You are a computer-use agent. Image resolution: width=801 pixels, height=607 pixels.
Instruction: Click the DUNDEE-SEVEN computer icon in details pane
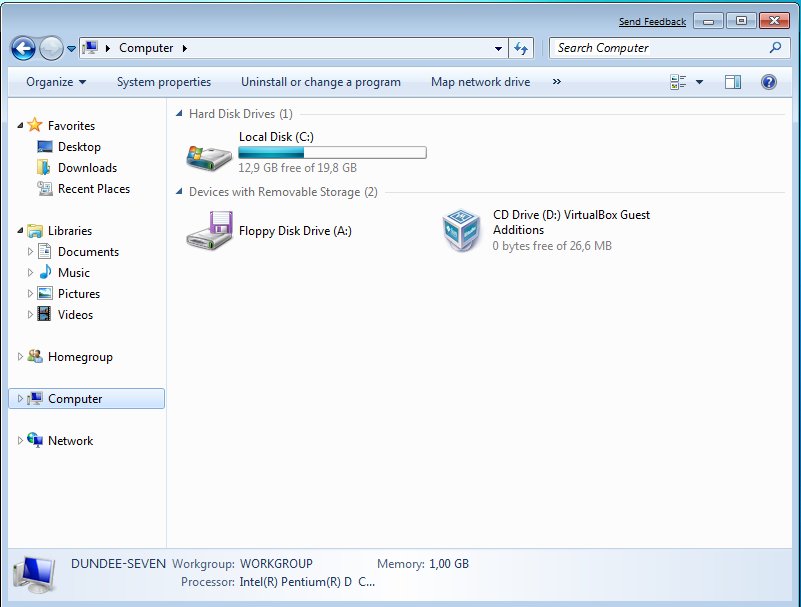34,574
